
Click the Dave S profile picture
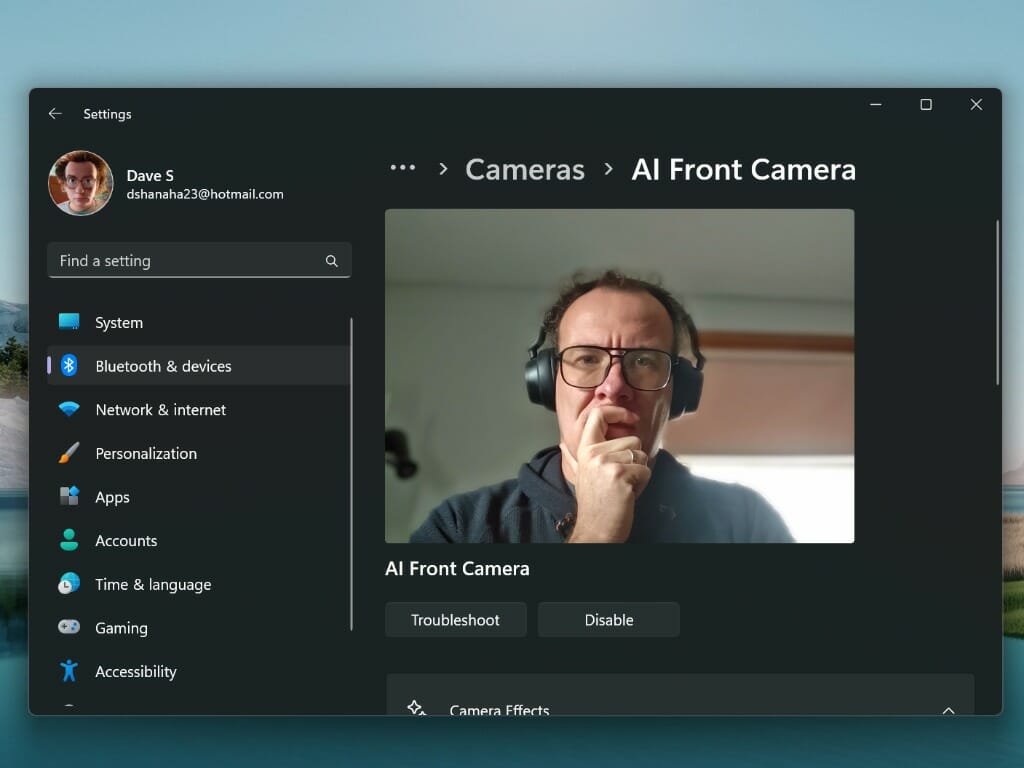coord(80,184)
